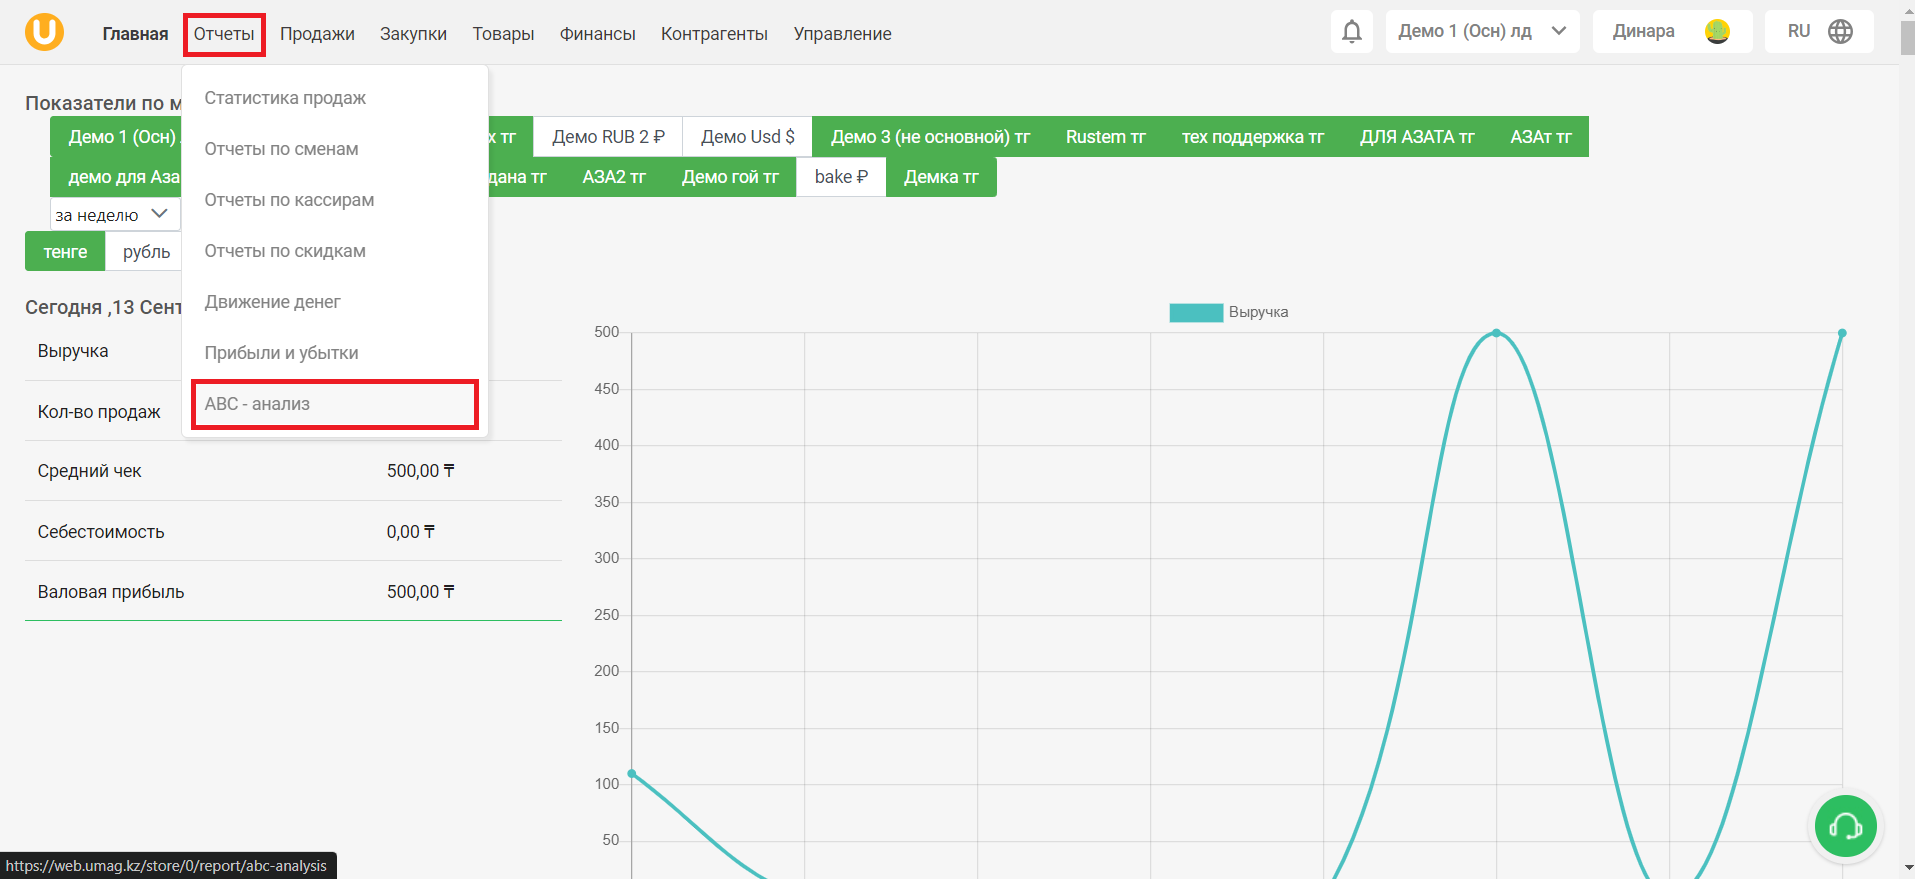This screenshot has width=1915, height=879.
Task: Toggle the Демо Usd $ store tab
Action: (x=747, y=137)
